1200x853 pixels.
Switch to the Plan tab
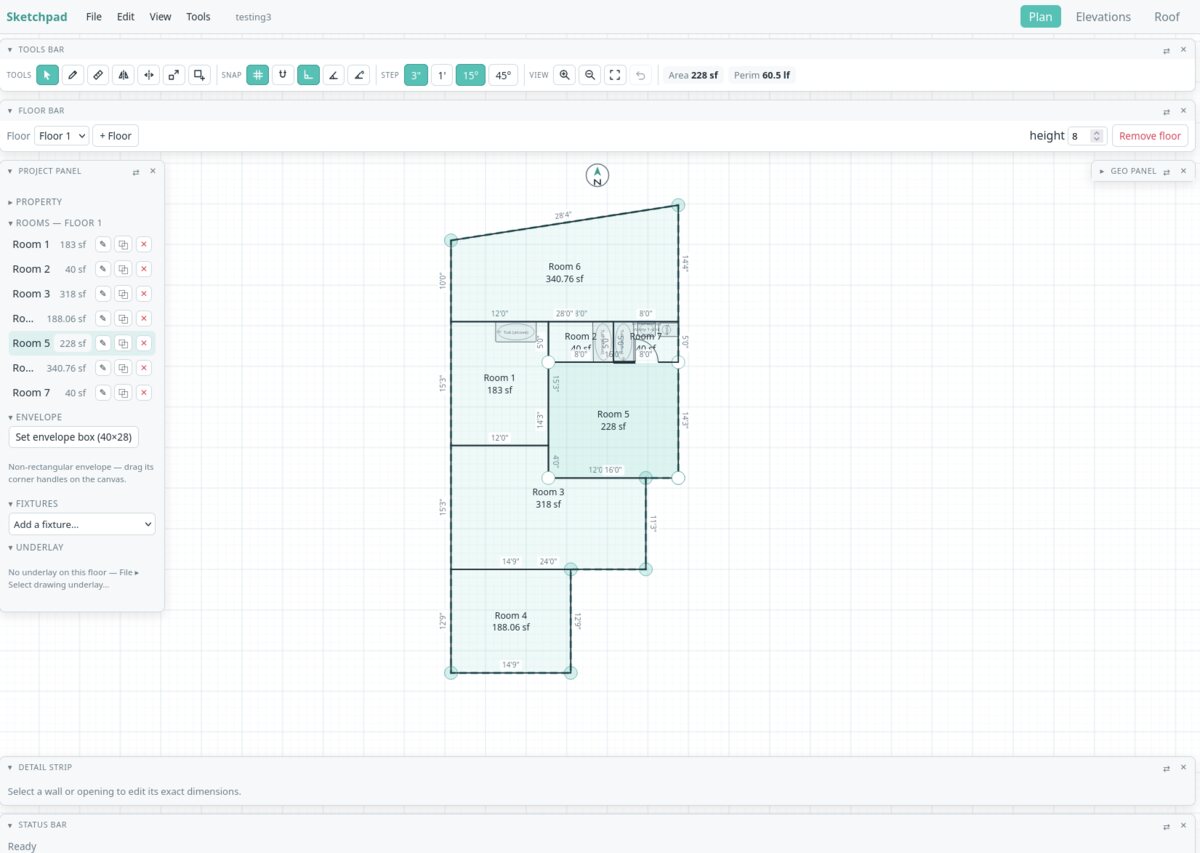point(1040,17)
